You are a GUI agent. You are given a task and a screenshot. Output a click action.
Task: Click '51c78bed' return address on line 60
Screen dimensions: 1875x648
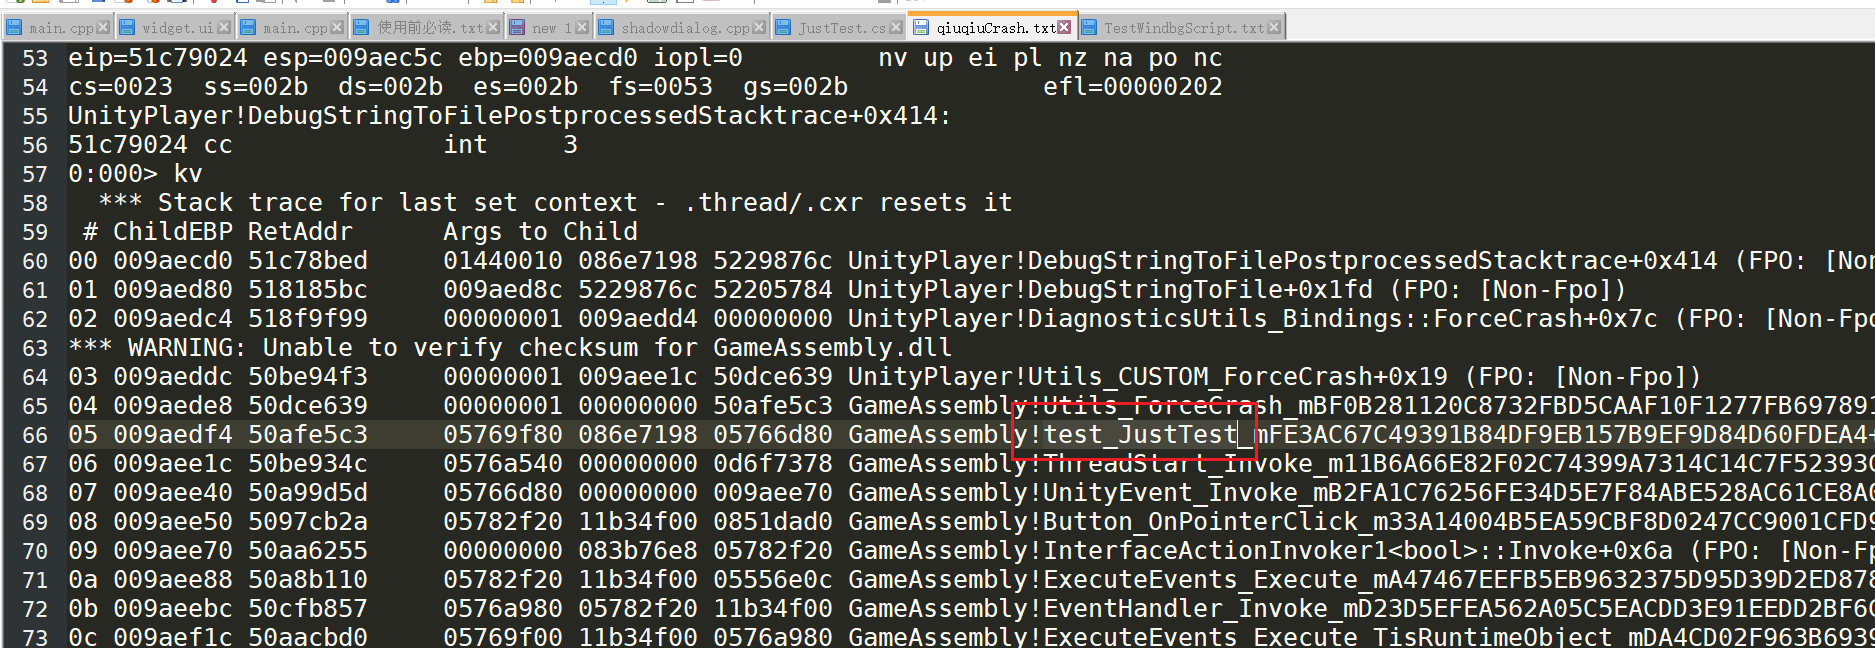[308, 261]
